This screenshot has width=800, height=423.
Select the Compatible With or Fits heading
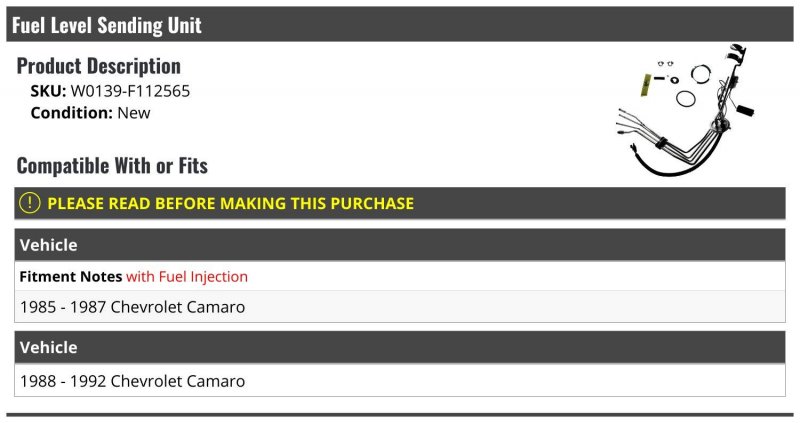pyautogui.click(x=112, y=165)
